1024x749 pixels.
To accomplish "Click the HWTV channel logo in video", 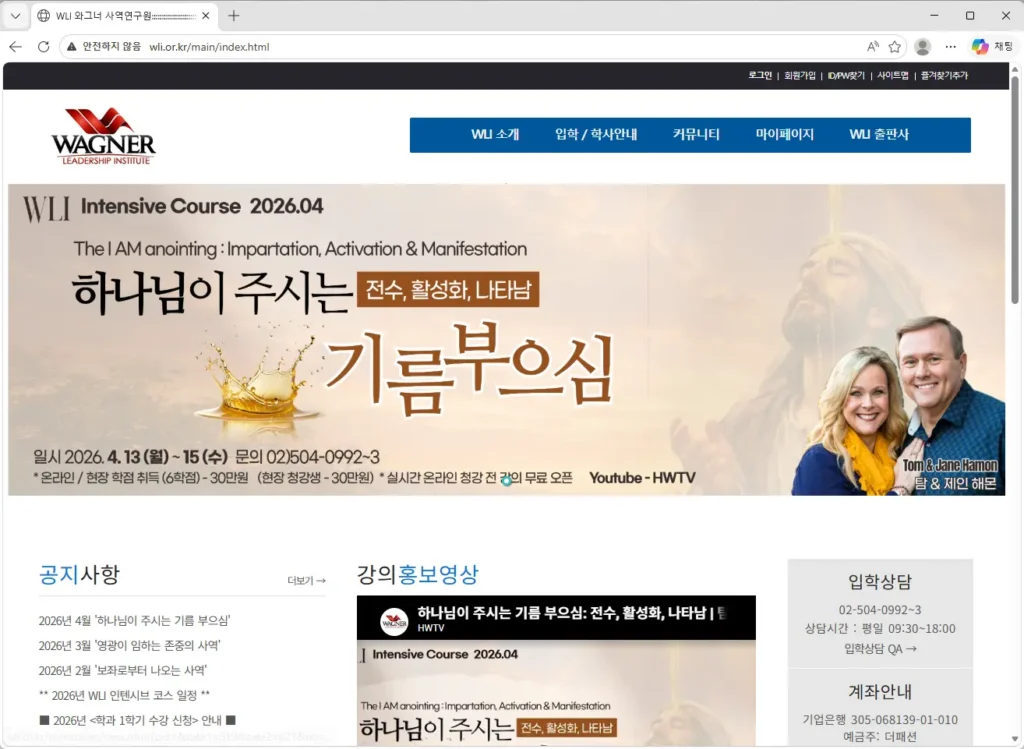I will pos(394,622).
